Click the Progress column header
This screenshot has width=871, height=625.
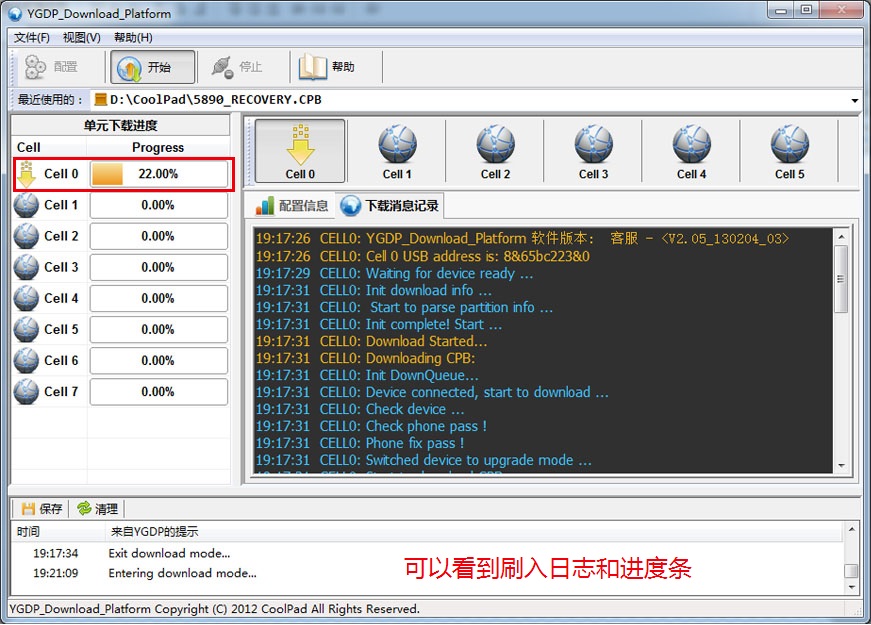[158, 147]
